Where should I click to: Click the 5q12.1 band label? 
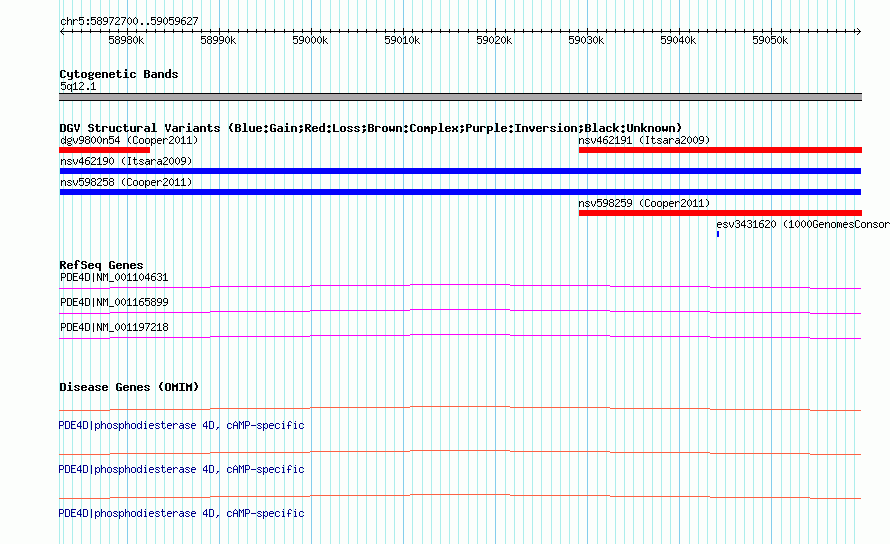pos(78,86)
